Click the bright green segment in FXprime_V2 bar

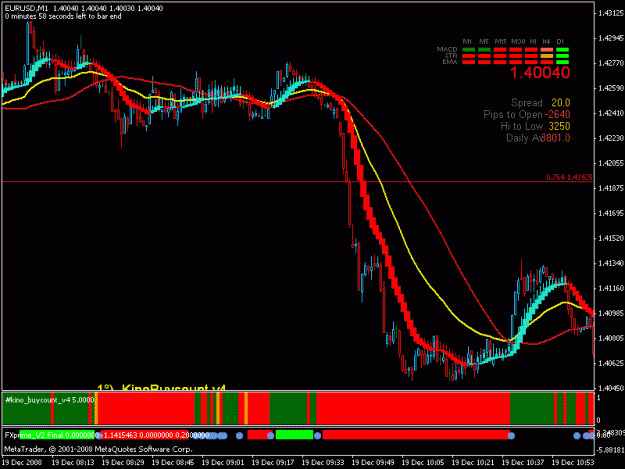pyautogui.click(x=294, y=435)
